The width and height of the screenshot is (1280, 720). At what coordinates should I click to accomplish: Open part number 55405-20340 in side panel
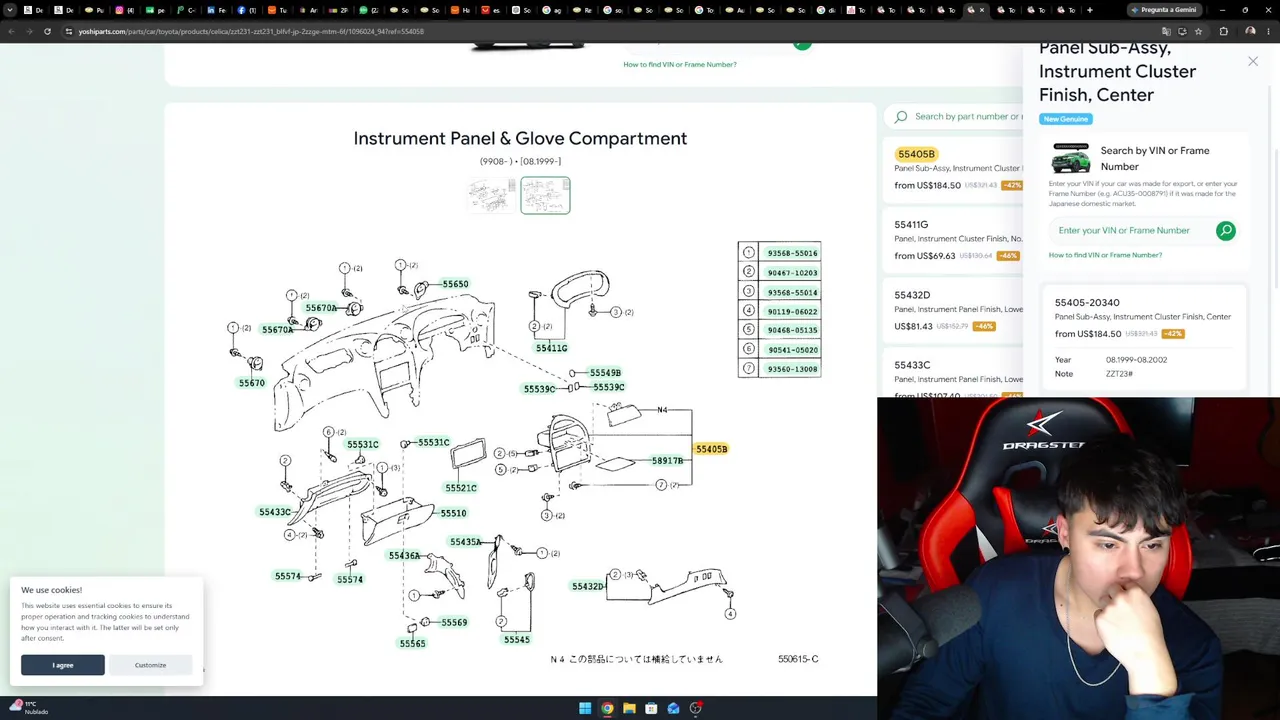[1087, 302]
